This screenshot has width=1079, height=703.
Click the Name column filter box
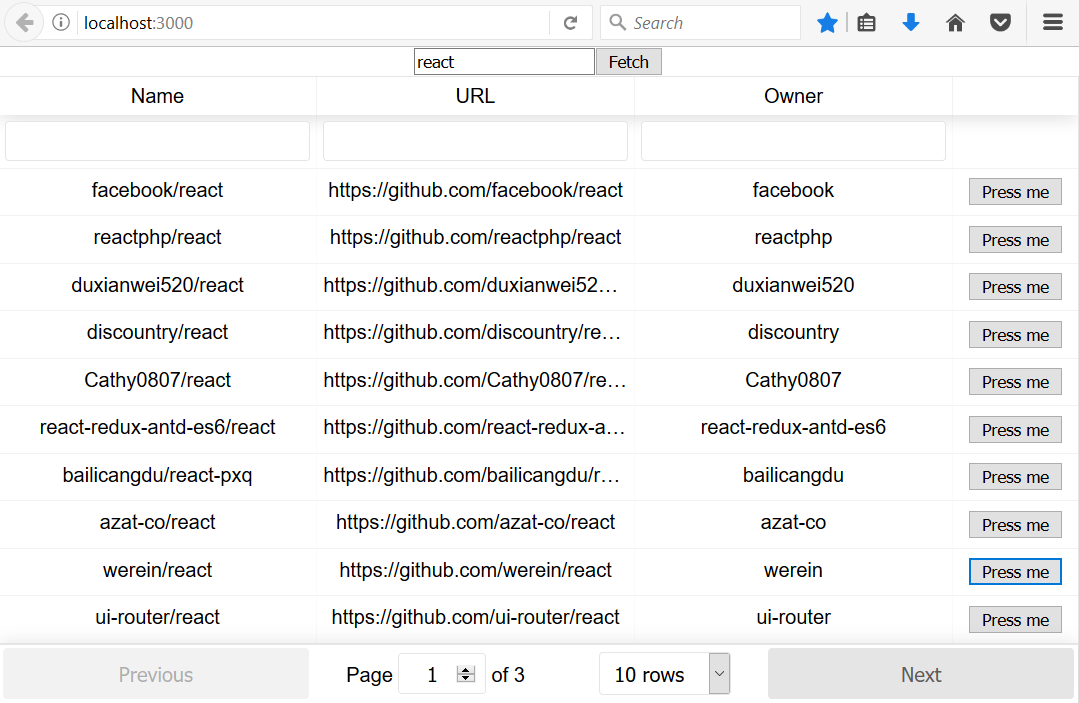[x=158, y=141]
